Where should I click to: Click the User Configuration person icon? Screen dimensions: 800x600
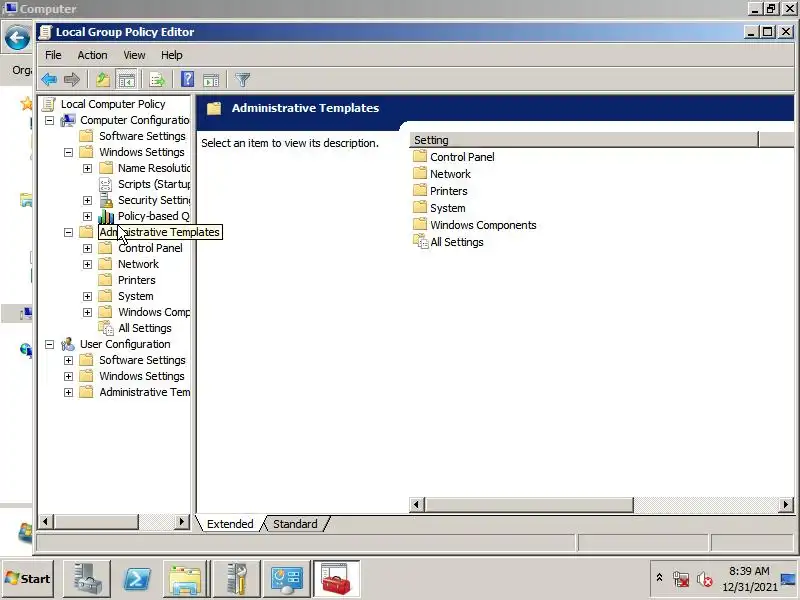(68, 344)
